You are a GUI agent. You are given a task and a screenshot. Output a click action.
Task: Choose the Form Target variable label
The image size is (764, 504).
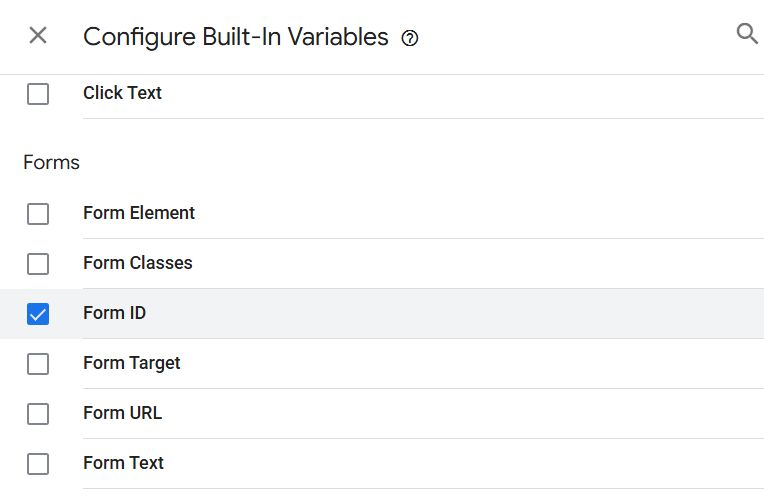coord(131,363)
